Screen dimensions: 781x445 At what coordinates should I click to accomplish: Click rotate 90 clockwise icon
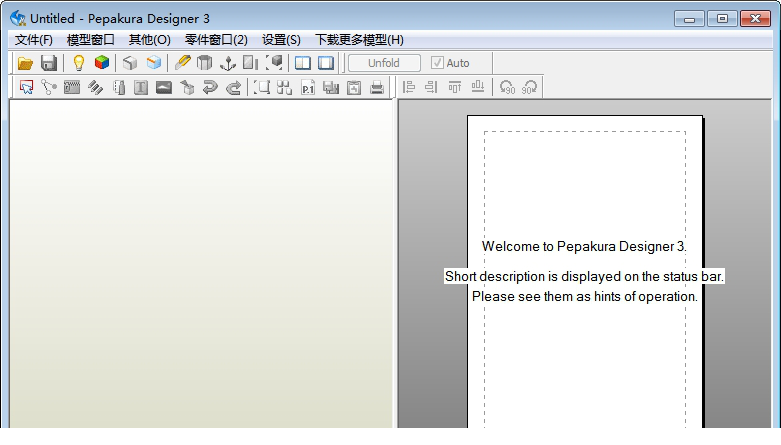coord(529,87)
